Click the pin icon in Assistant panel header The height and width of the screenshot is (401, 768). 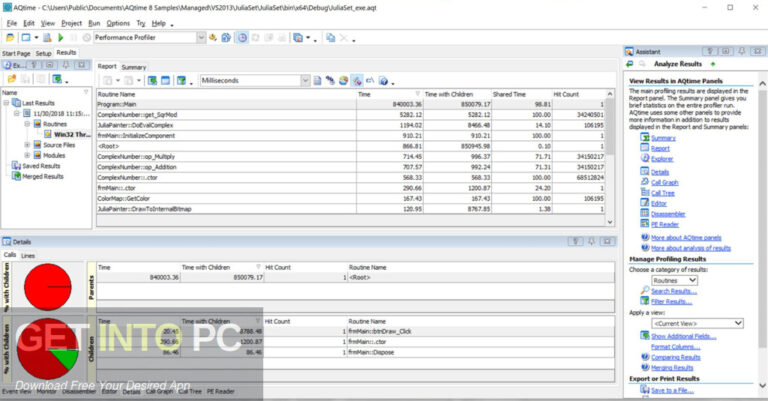(x=742, y=51)
